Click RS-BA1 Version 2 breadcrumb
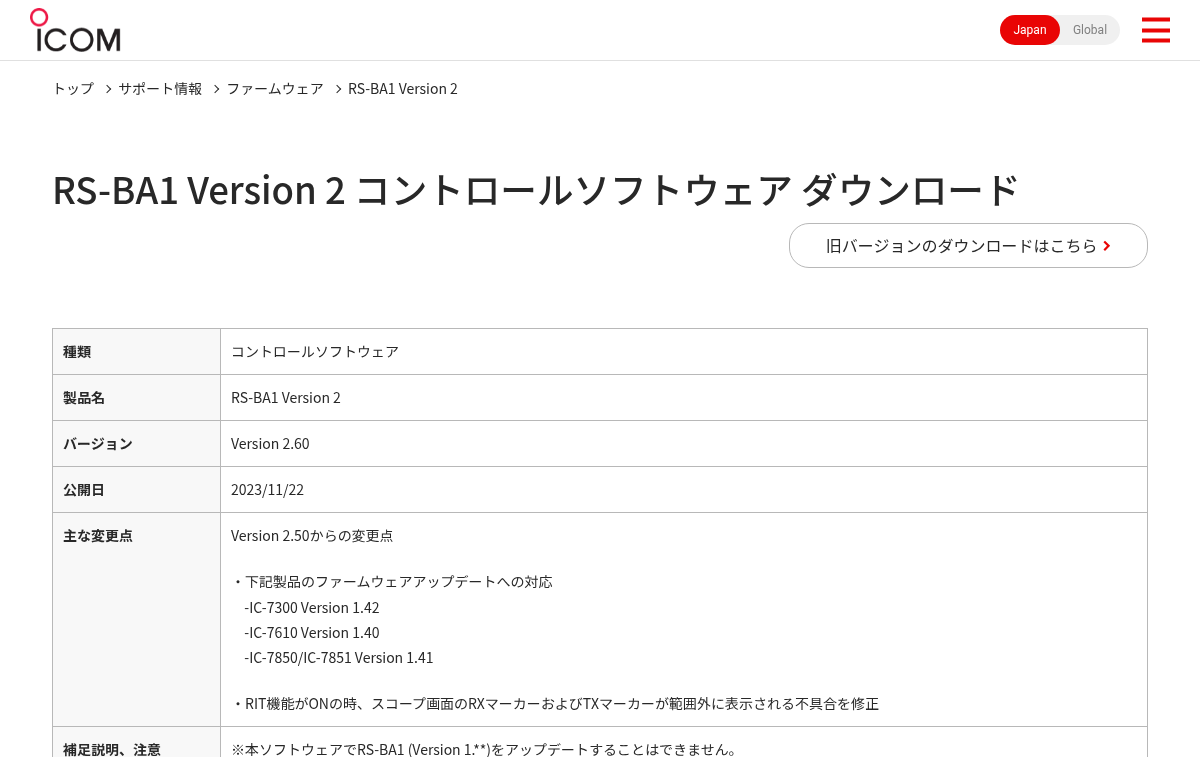Viewport: 1200px width, 757px height. coord(403,89)
